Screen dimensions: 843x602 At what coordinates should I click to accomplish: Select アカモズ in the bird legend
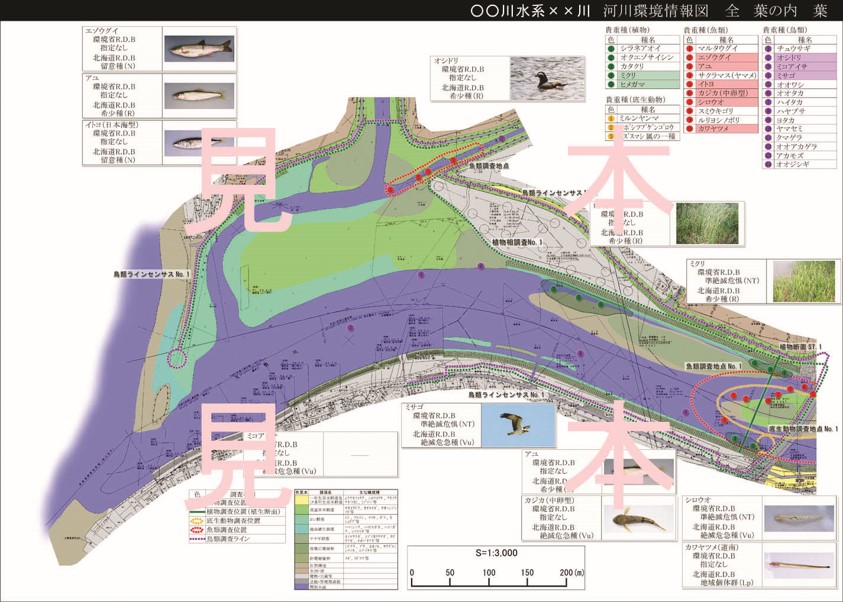pos(790,156)
